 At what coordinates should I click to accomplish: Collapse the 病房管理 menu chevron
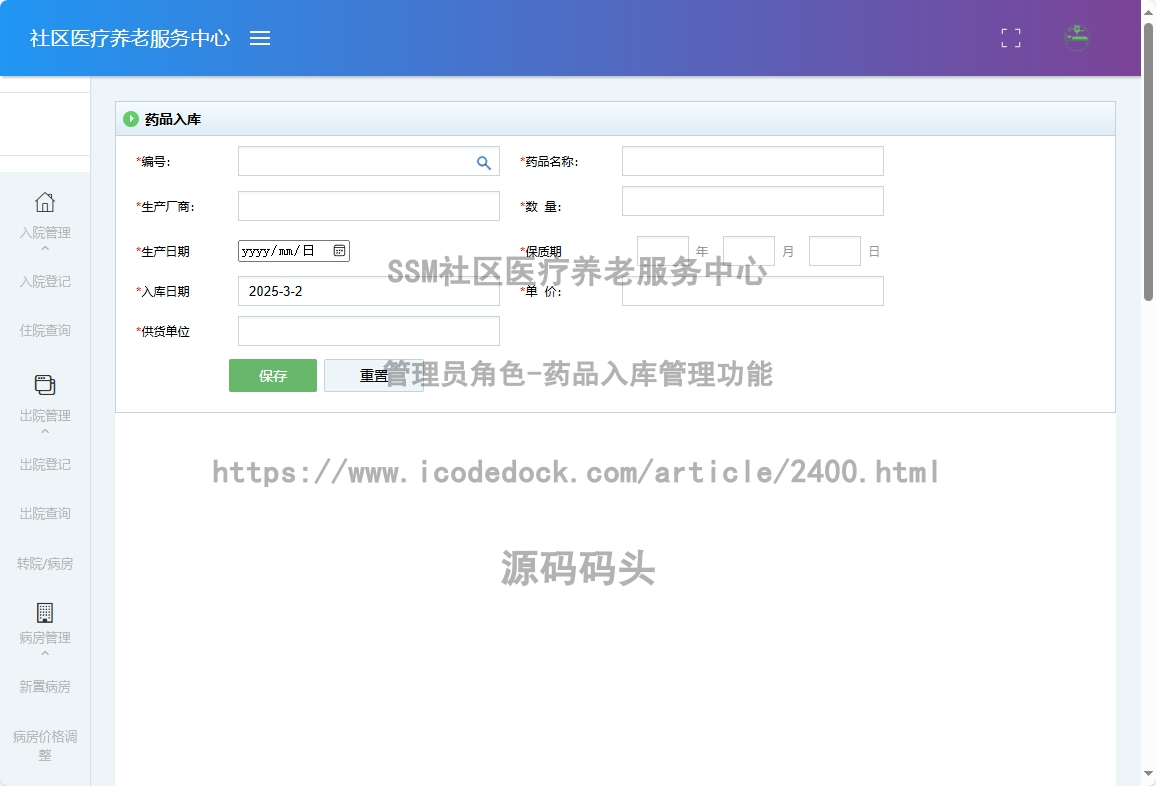(x=45, y=654)
